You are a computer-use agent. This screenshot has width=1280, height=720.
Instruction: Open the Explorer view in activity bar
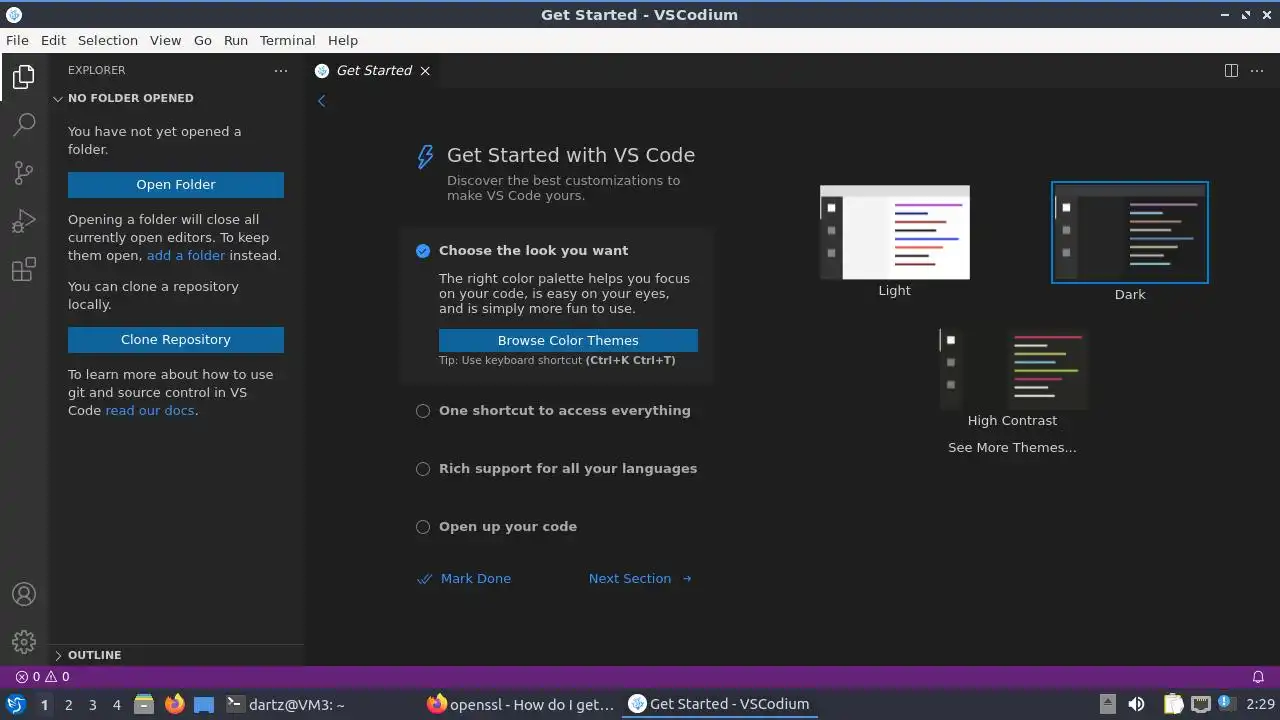click(x=24, y=77)
